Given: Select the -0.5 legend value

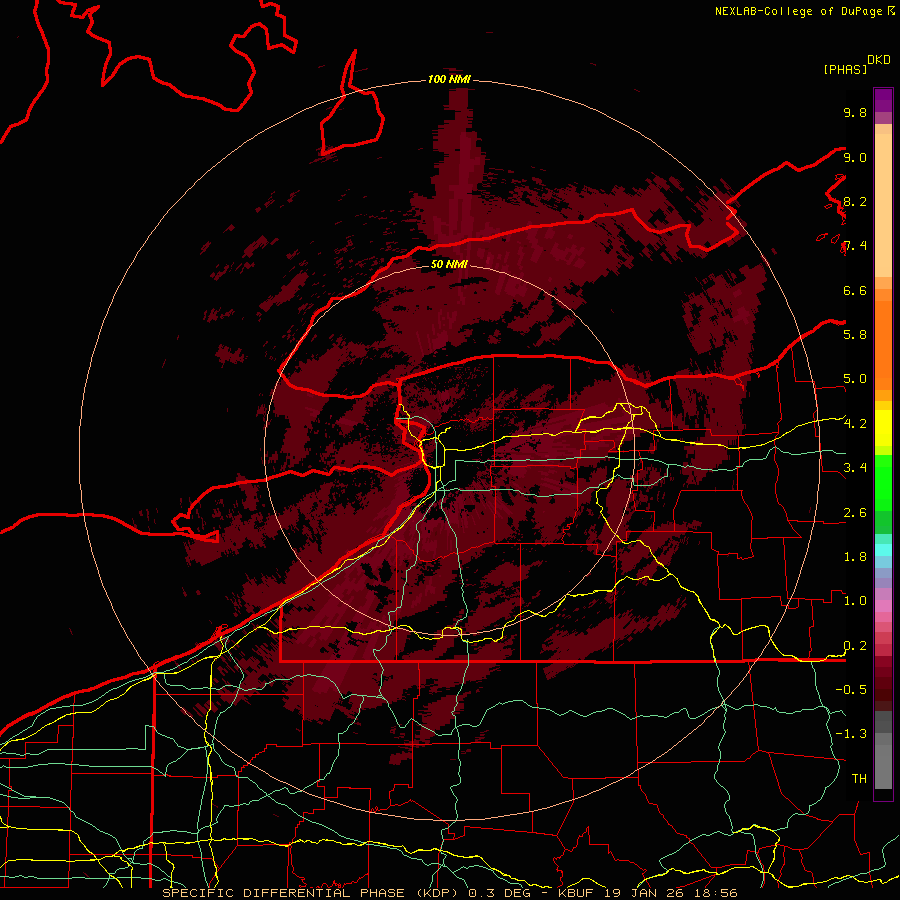Looking at the screenshot, I should click(x=851, y=690).
